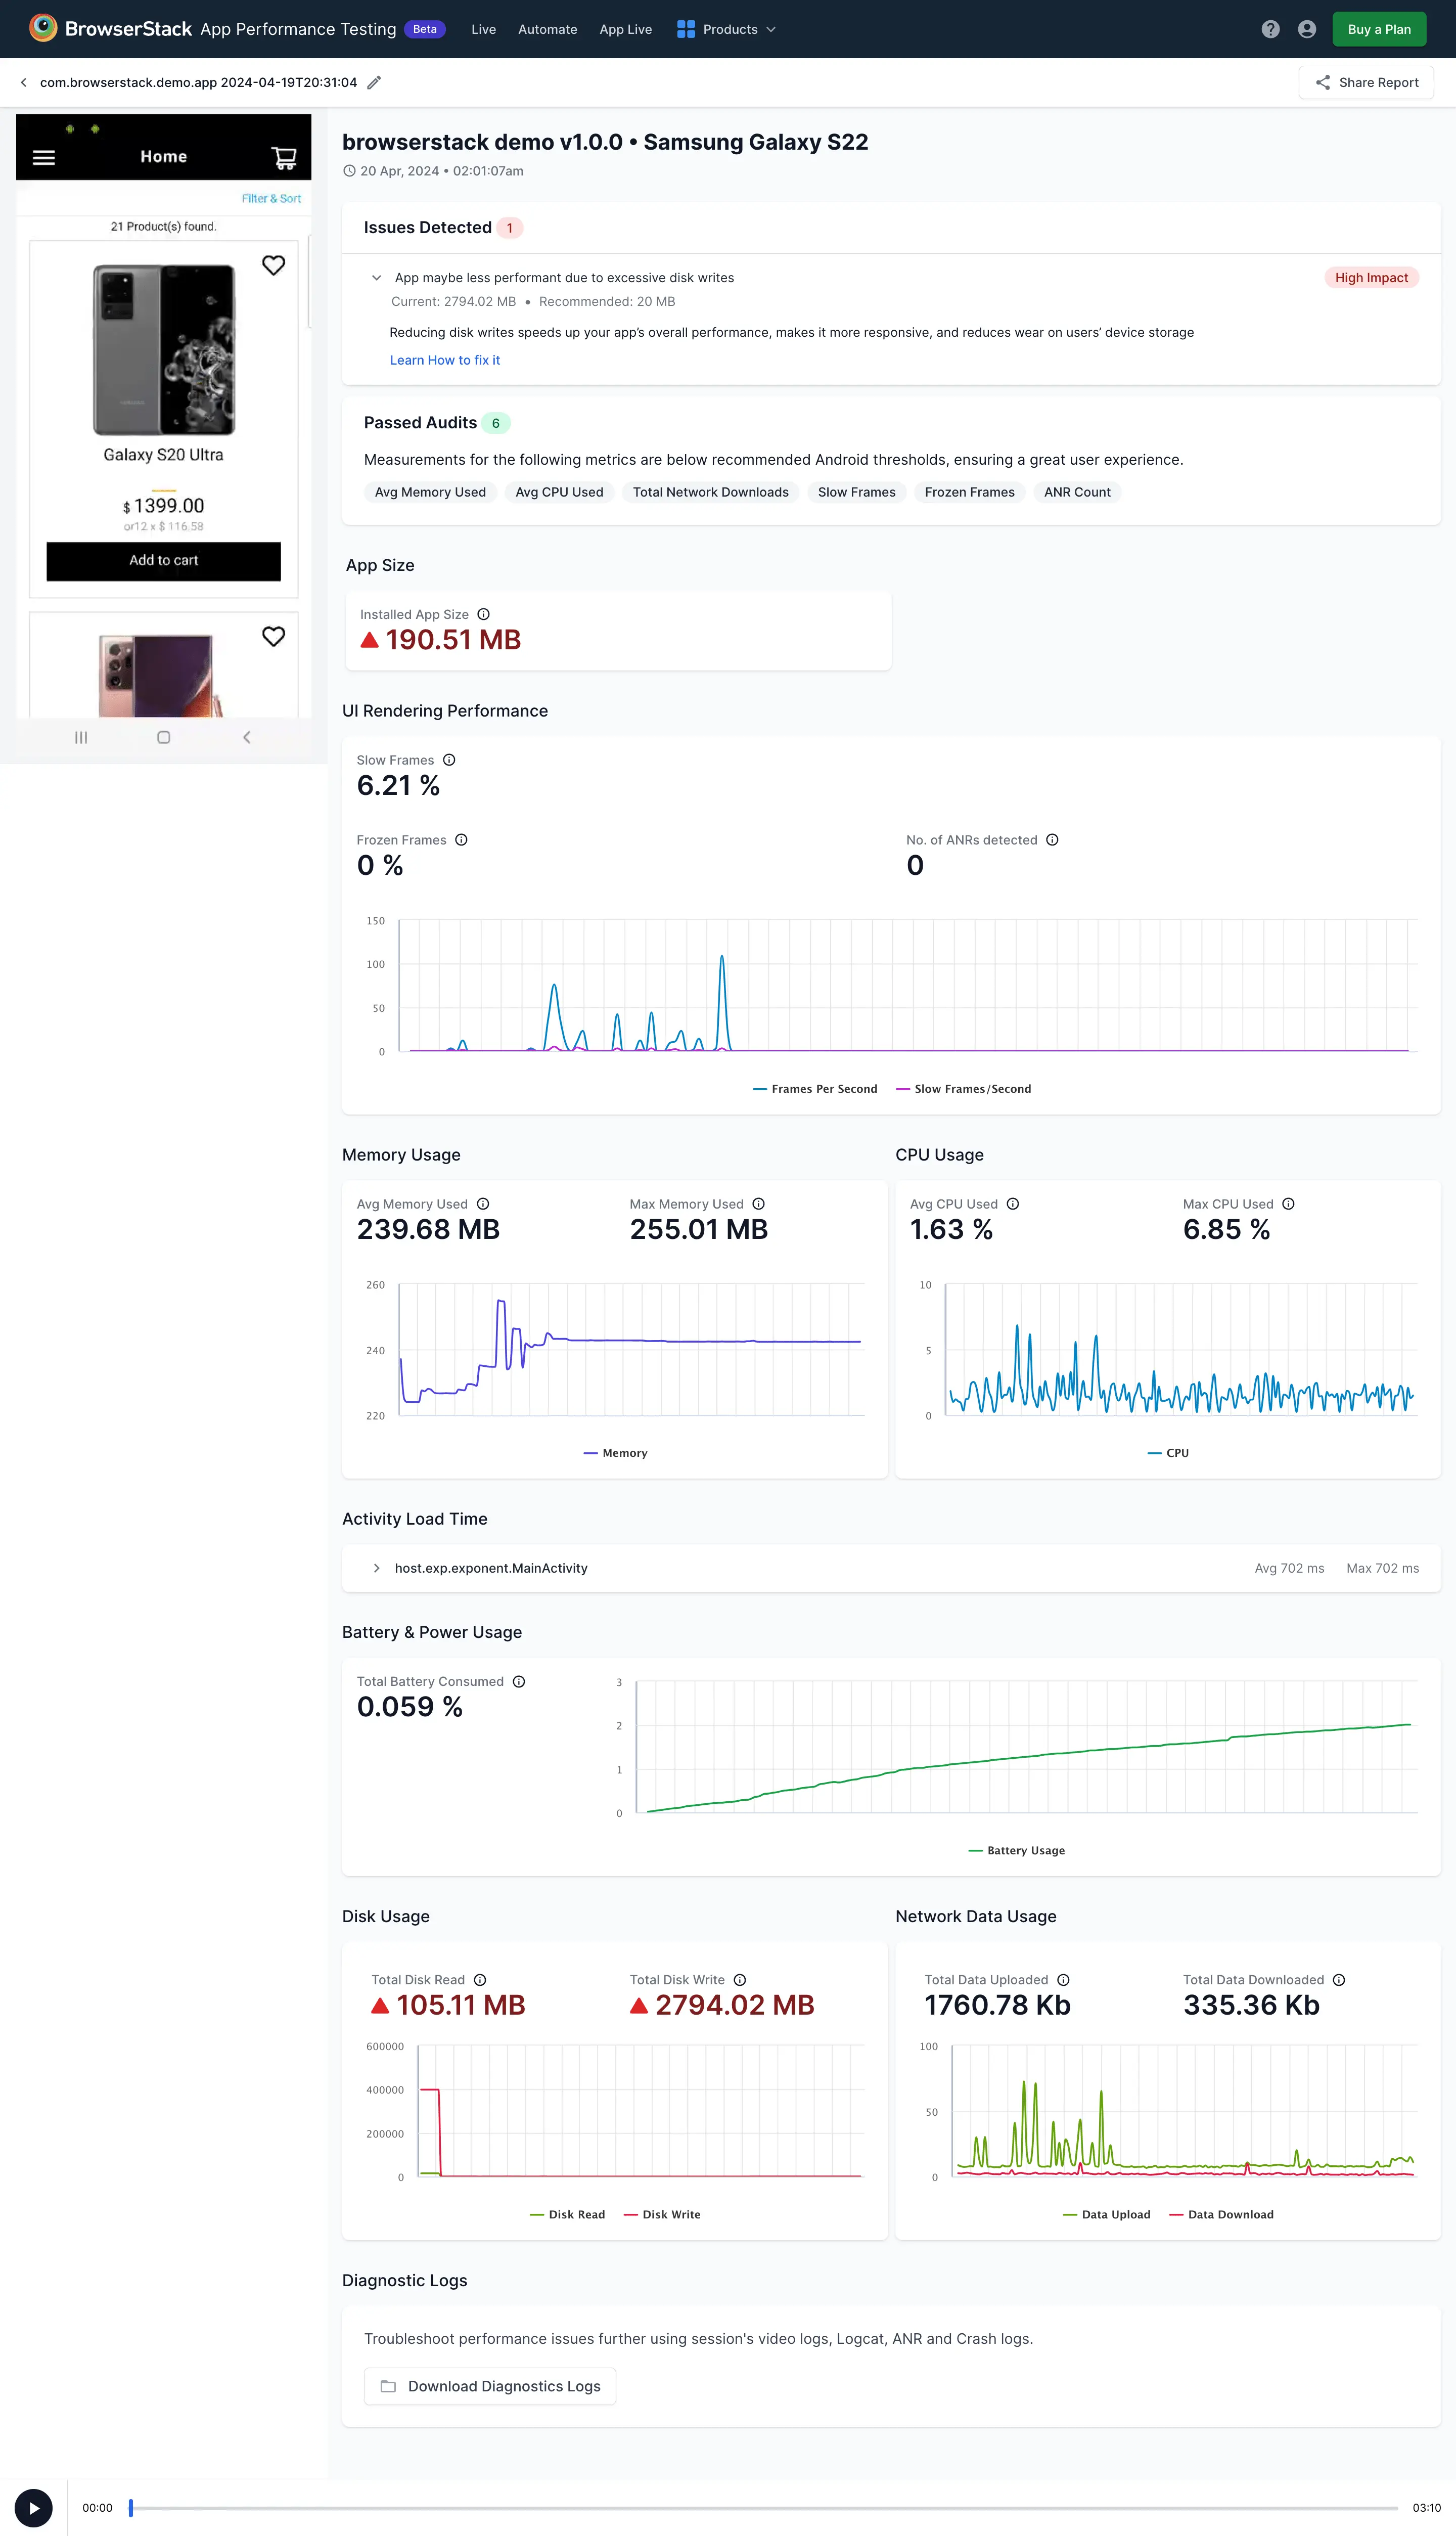
Task: Click info icon next to Installed App Size
Action: [x=483, y=614]
